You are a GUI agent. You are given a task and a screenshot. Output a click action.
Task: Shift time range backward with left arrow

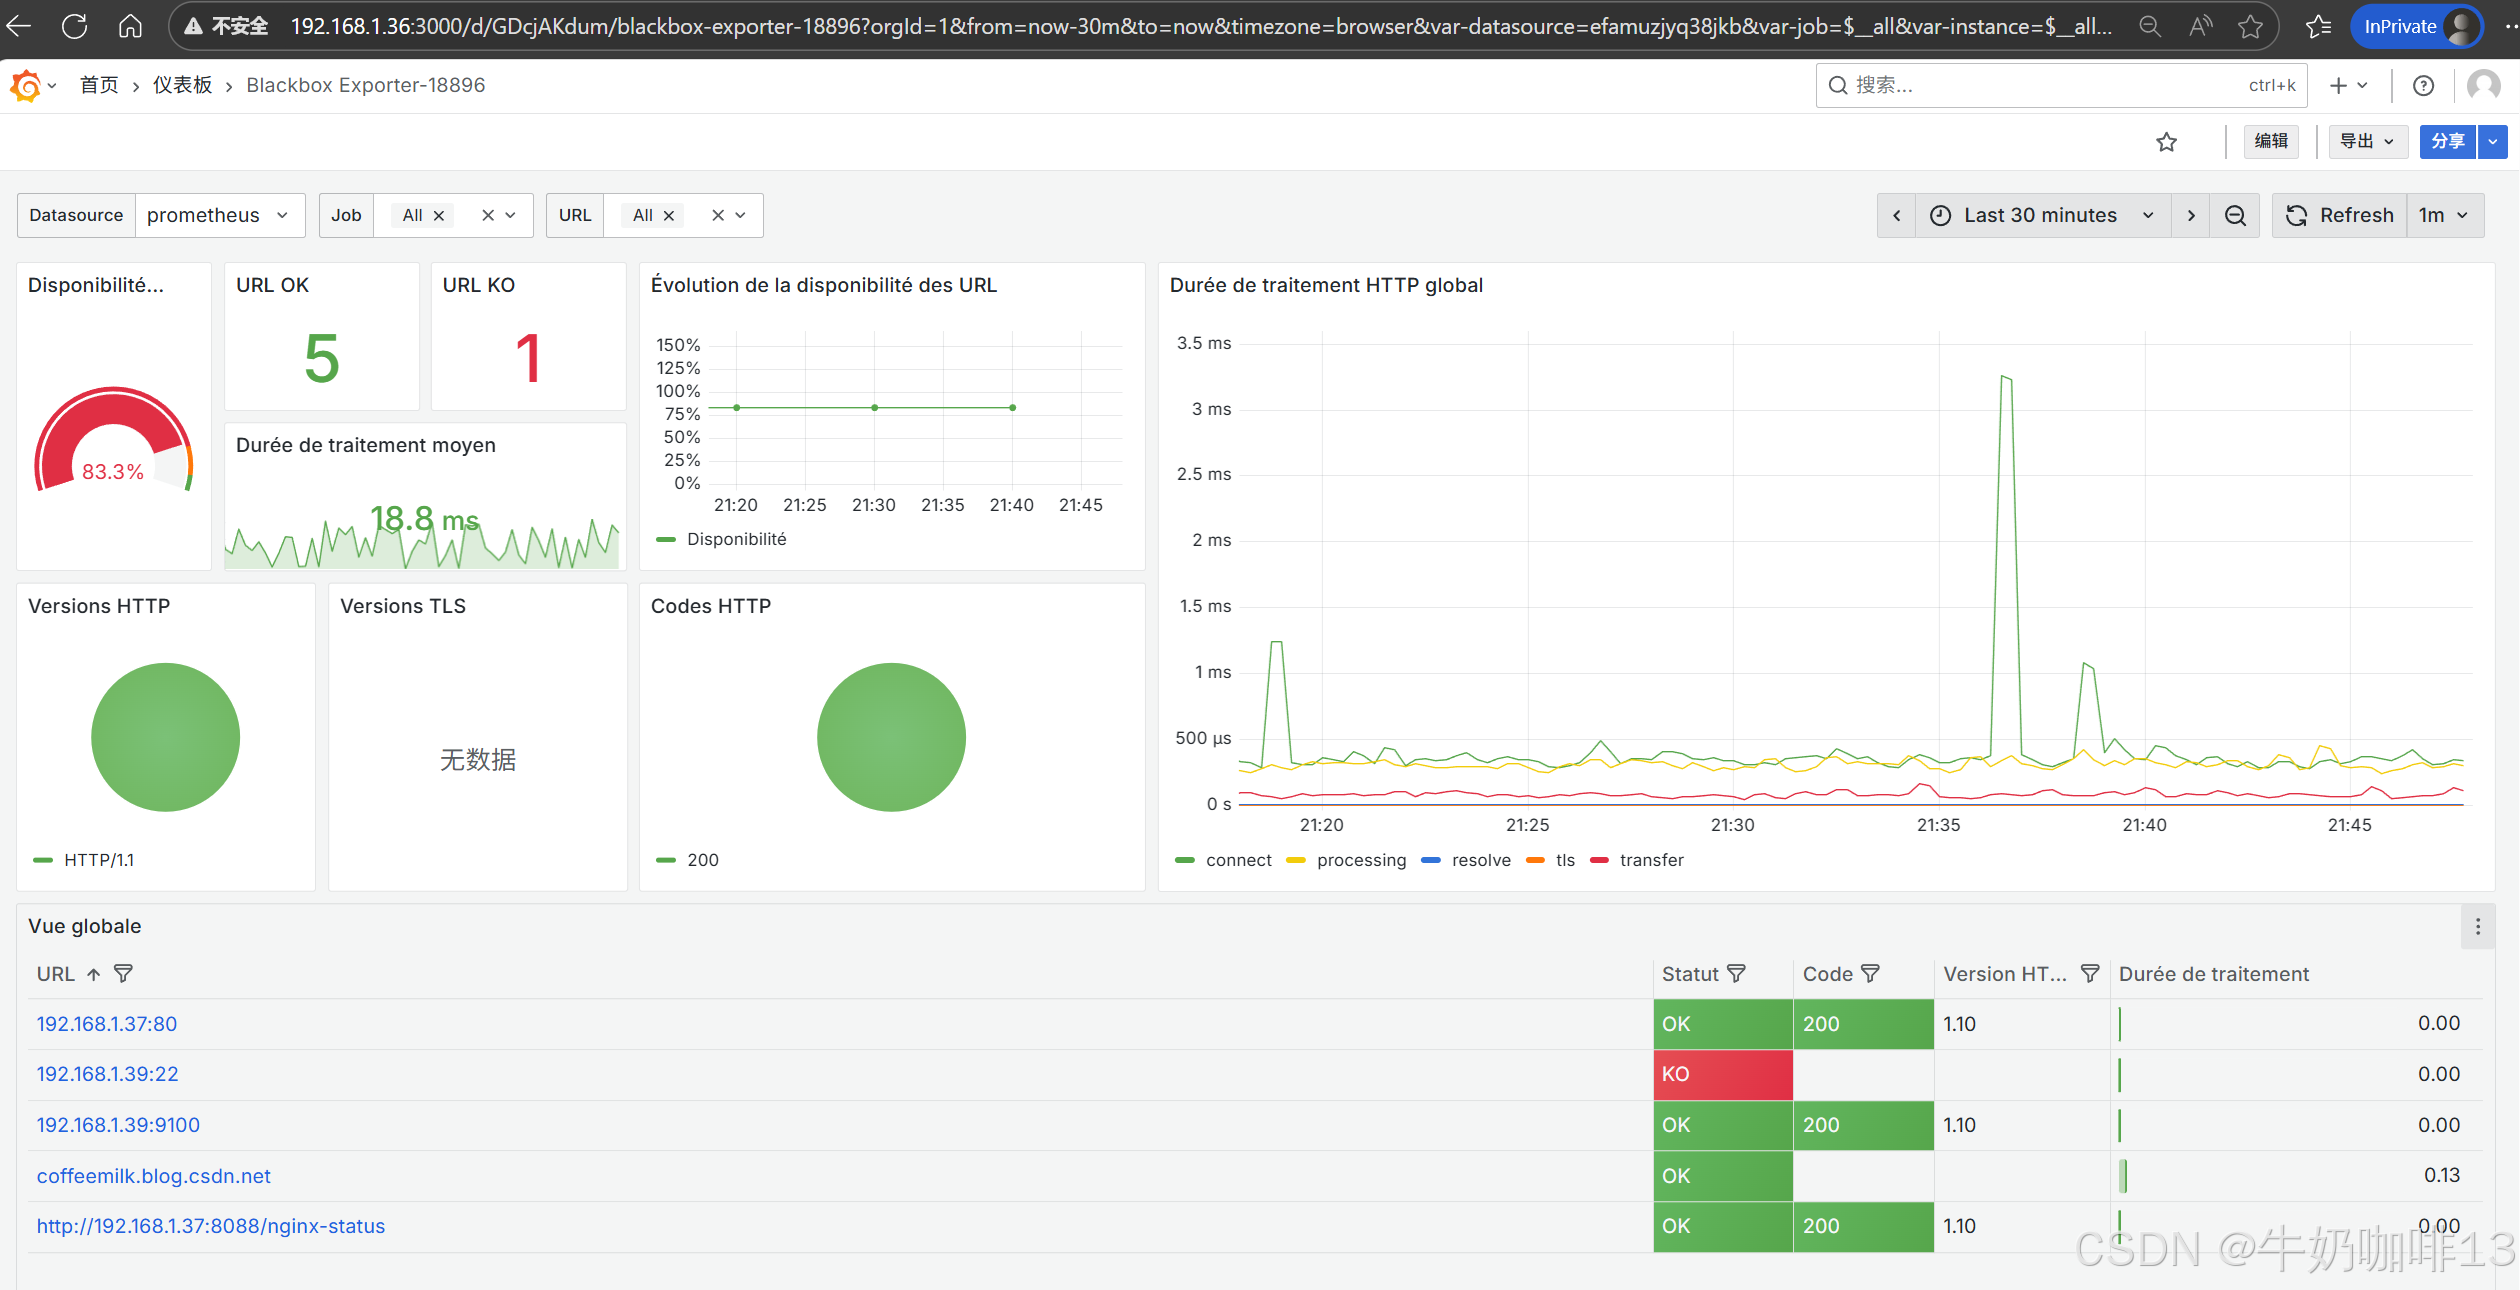1896,216
